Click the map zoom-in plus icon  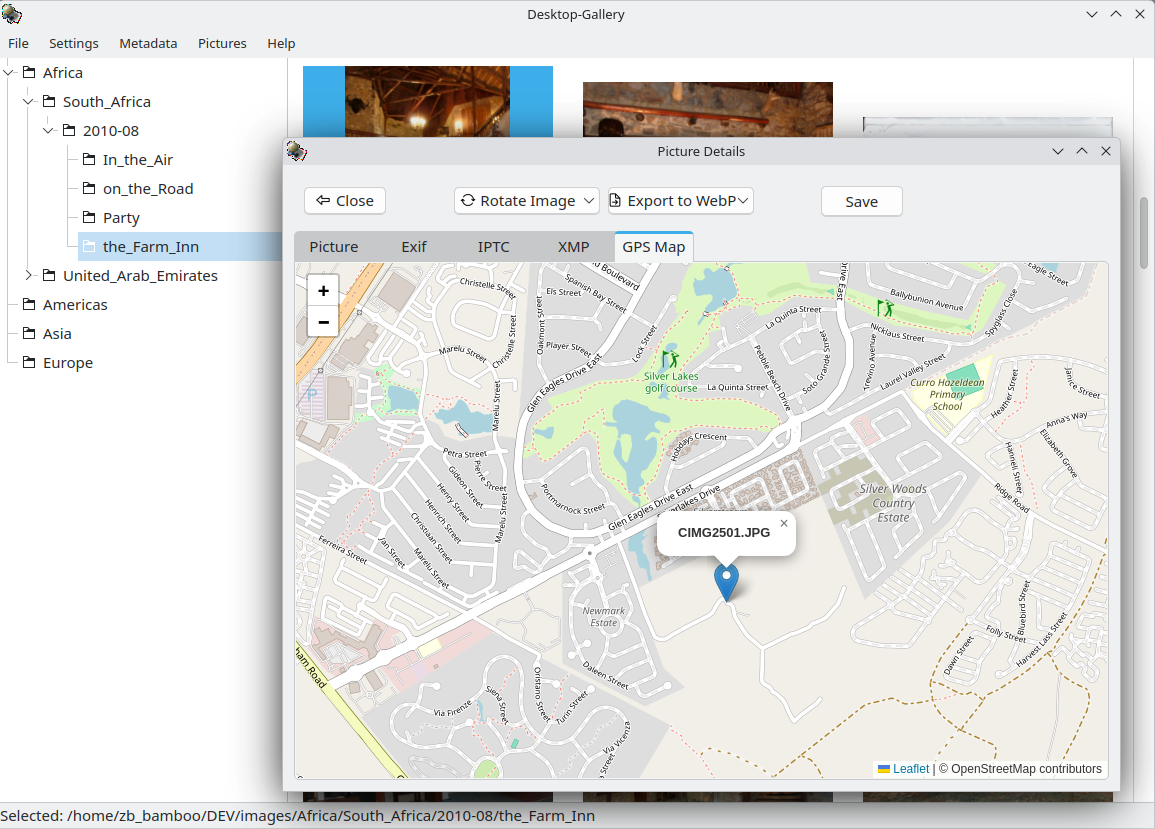tap(323, 290)
